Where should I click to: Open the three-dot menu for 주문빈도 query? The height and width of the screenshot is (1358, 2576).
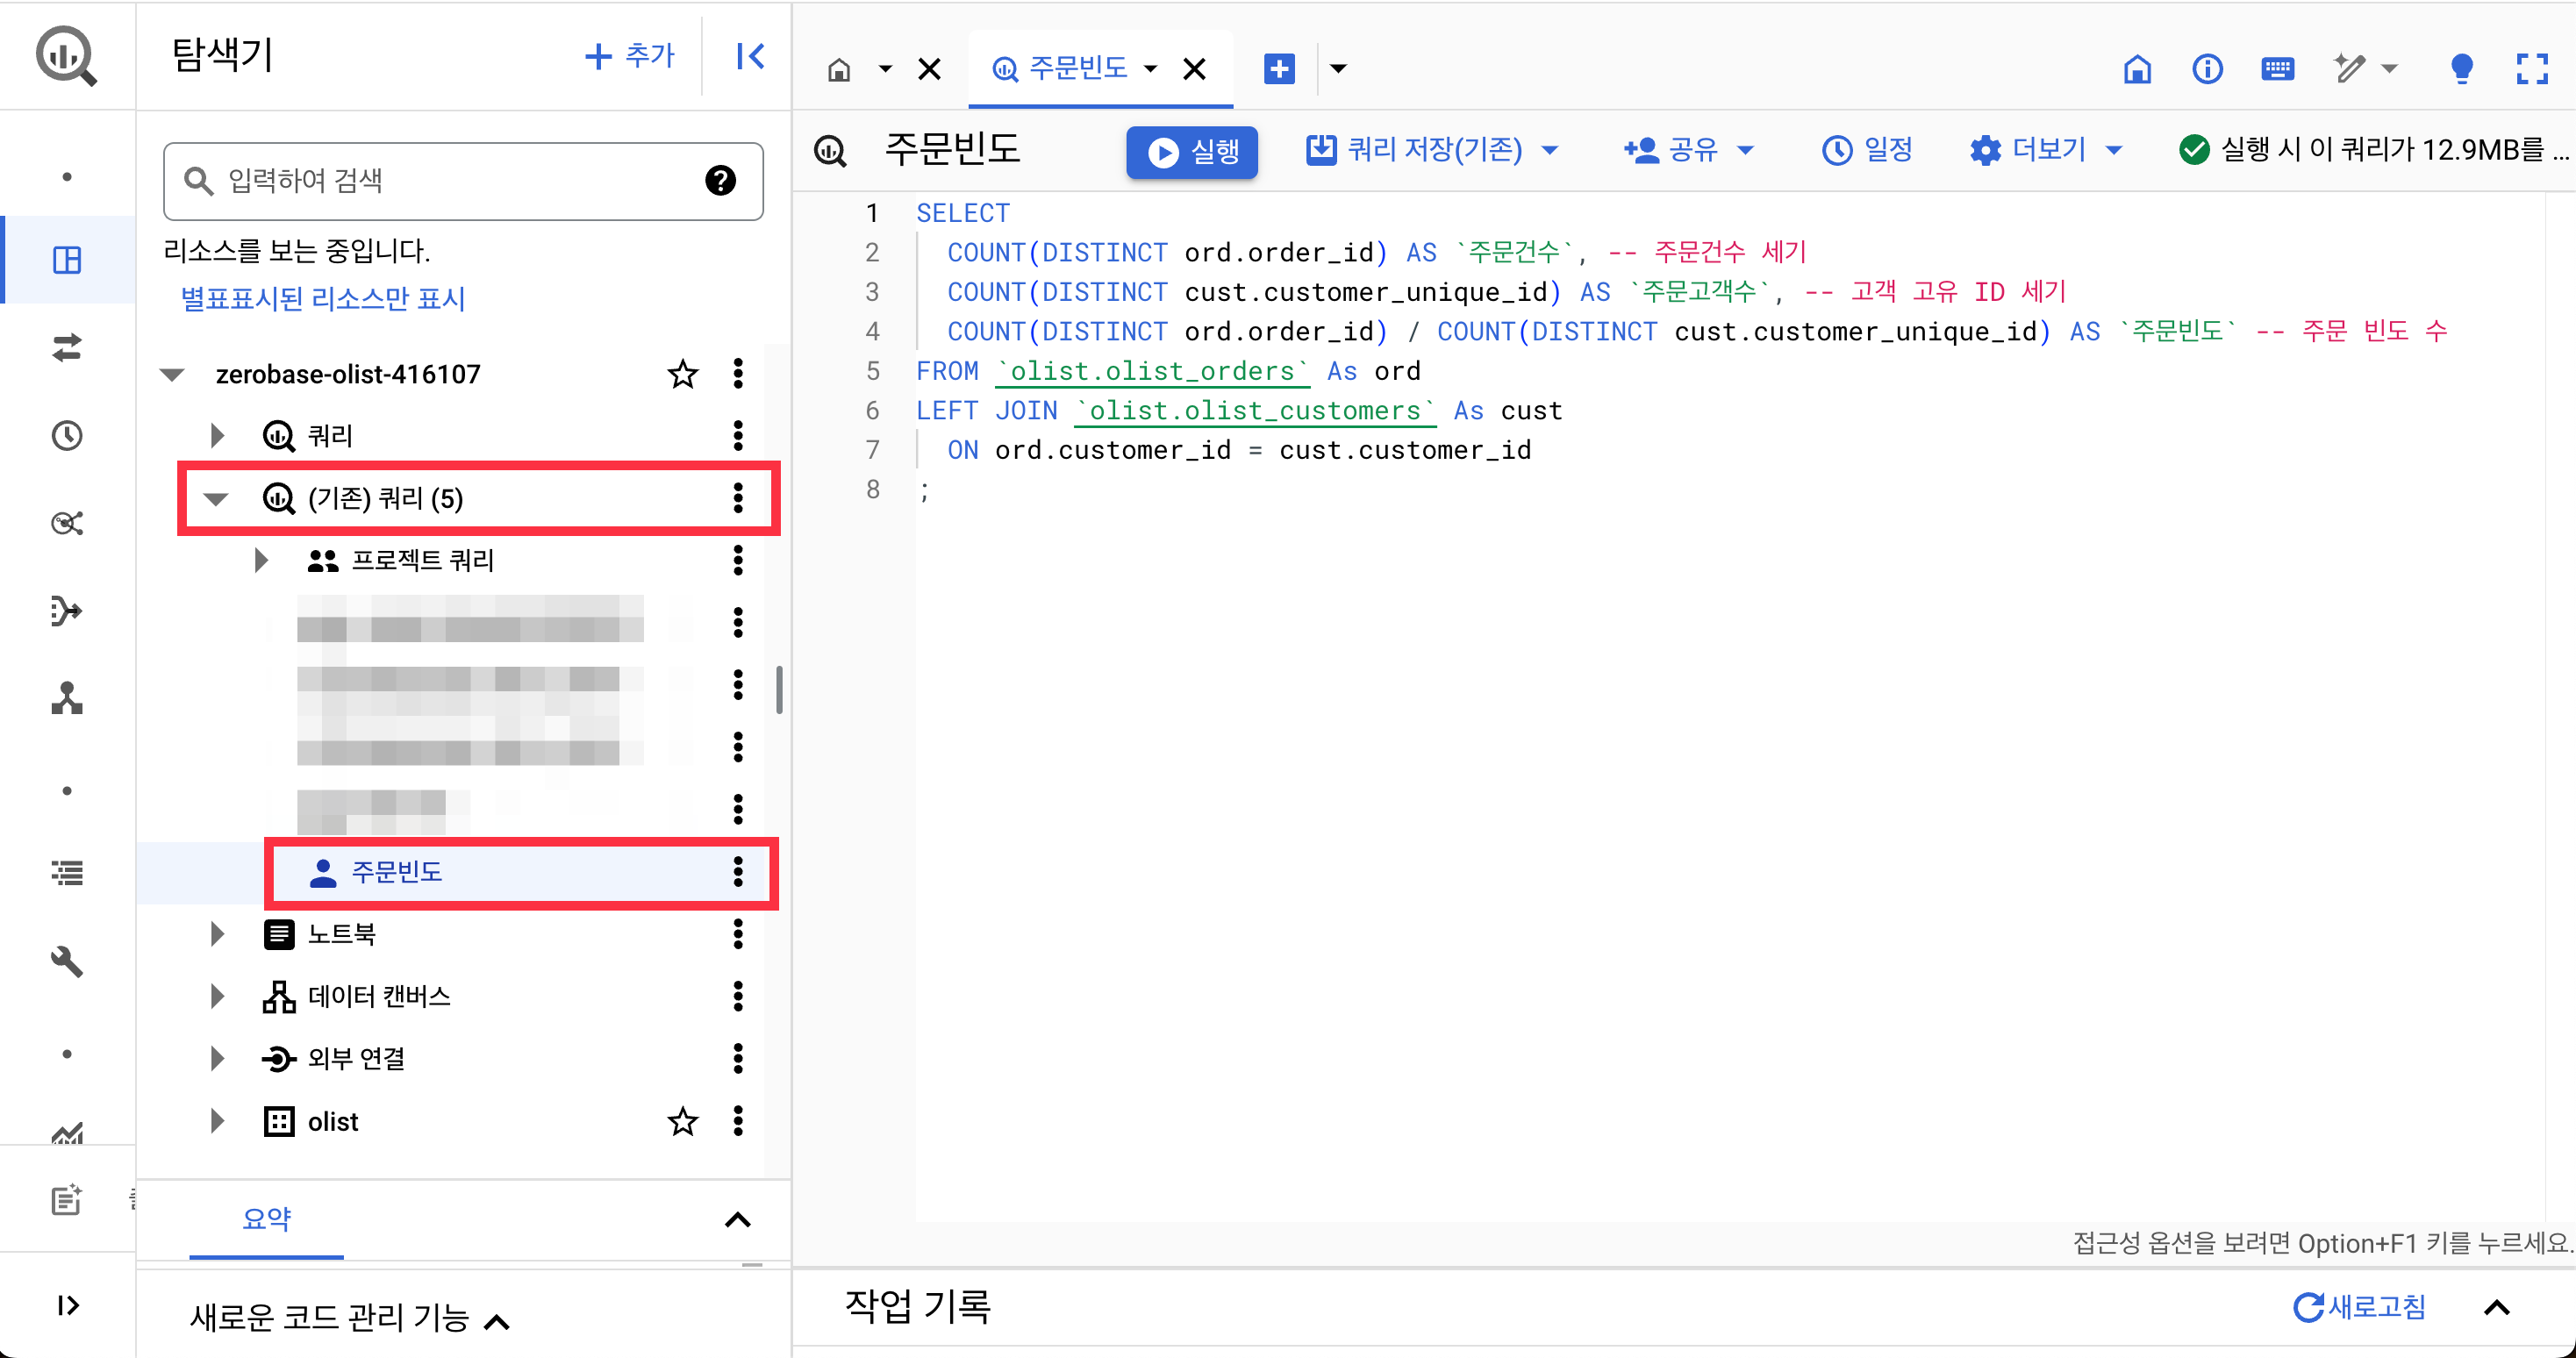738,872
